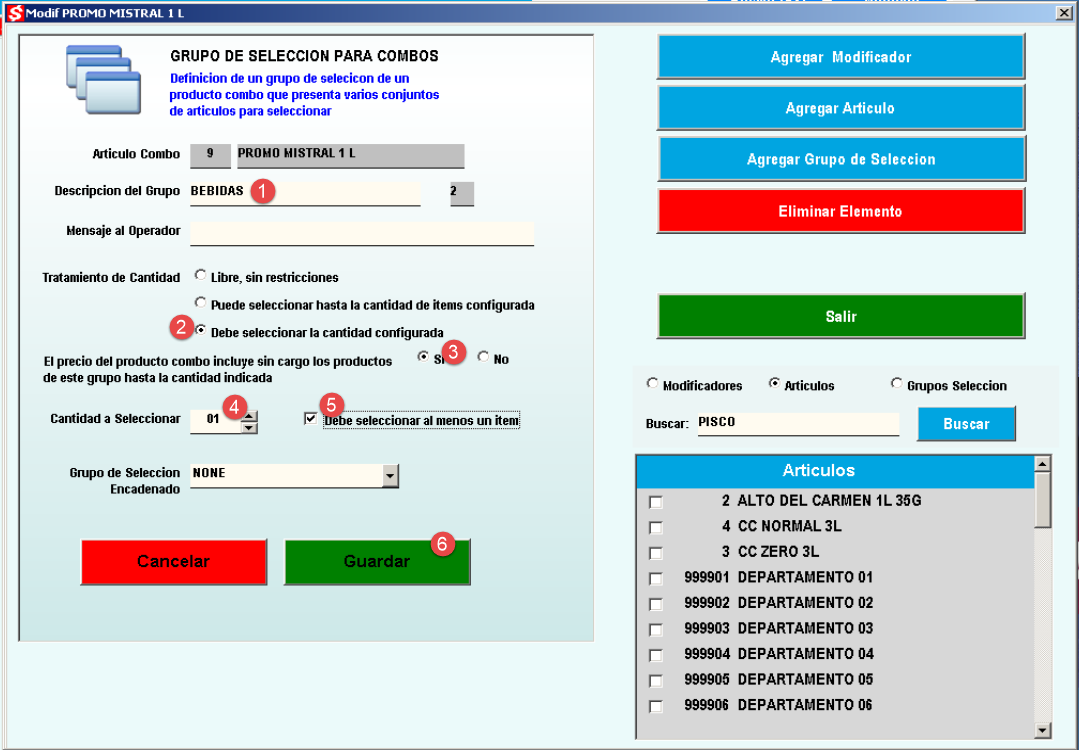Check the box for DEPARTAMENTO 06
The height and width of the screenshot is (750, 1079).
[x=656, y=706]
